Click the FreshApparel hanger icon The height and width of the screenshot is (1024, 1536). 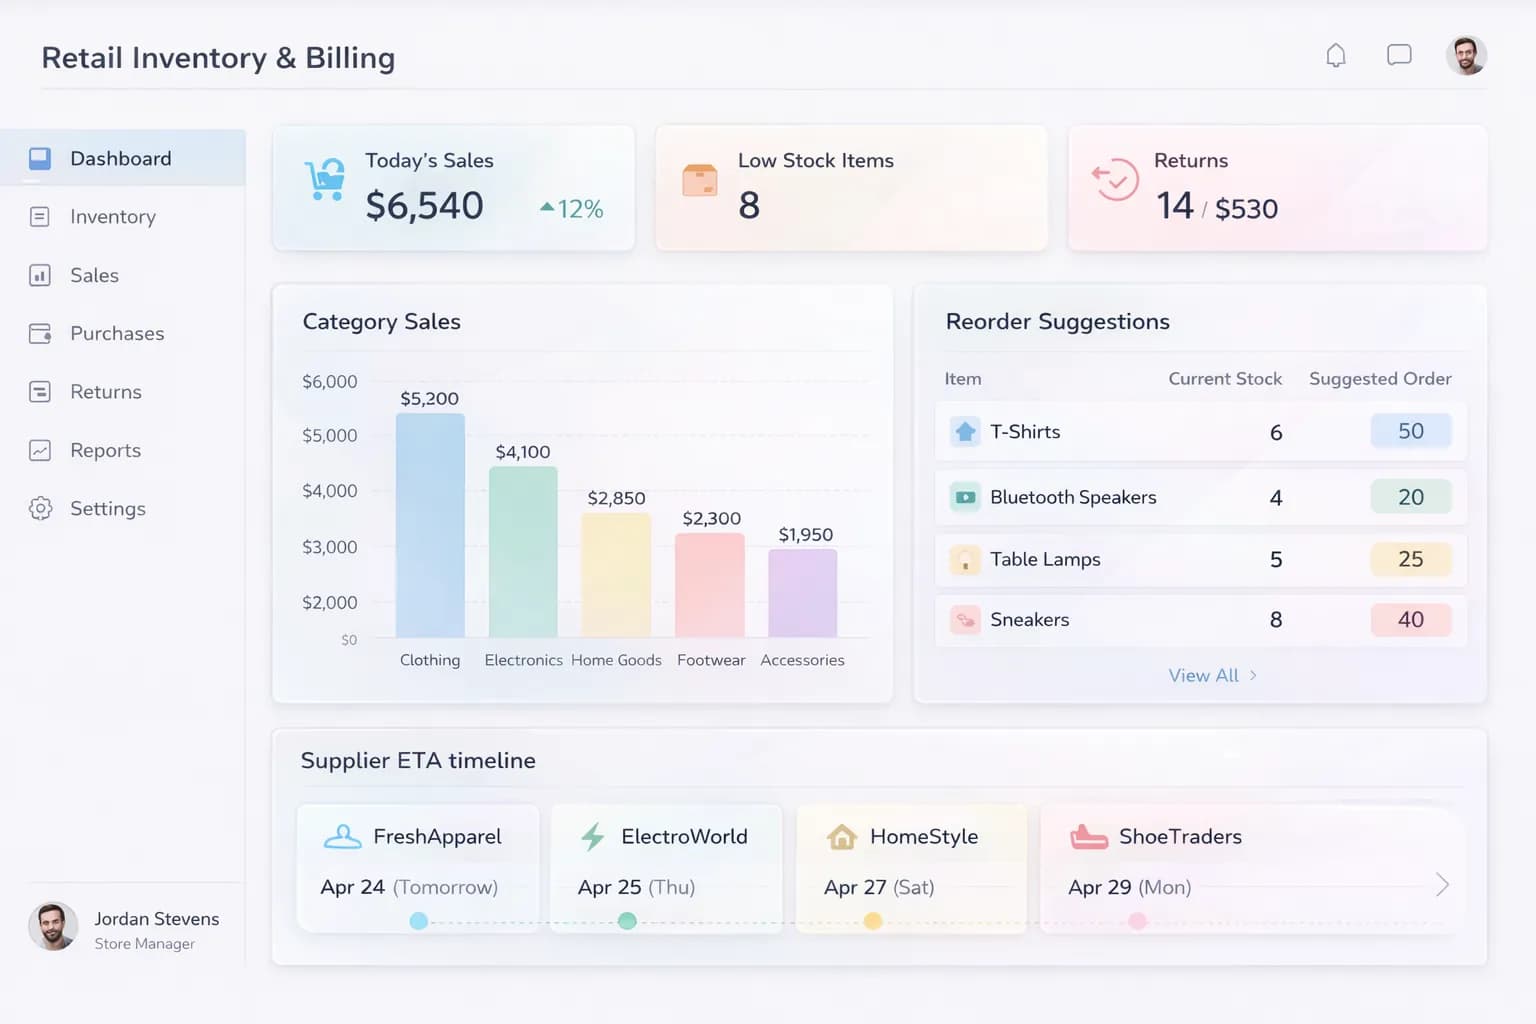point(343,837)
